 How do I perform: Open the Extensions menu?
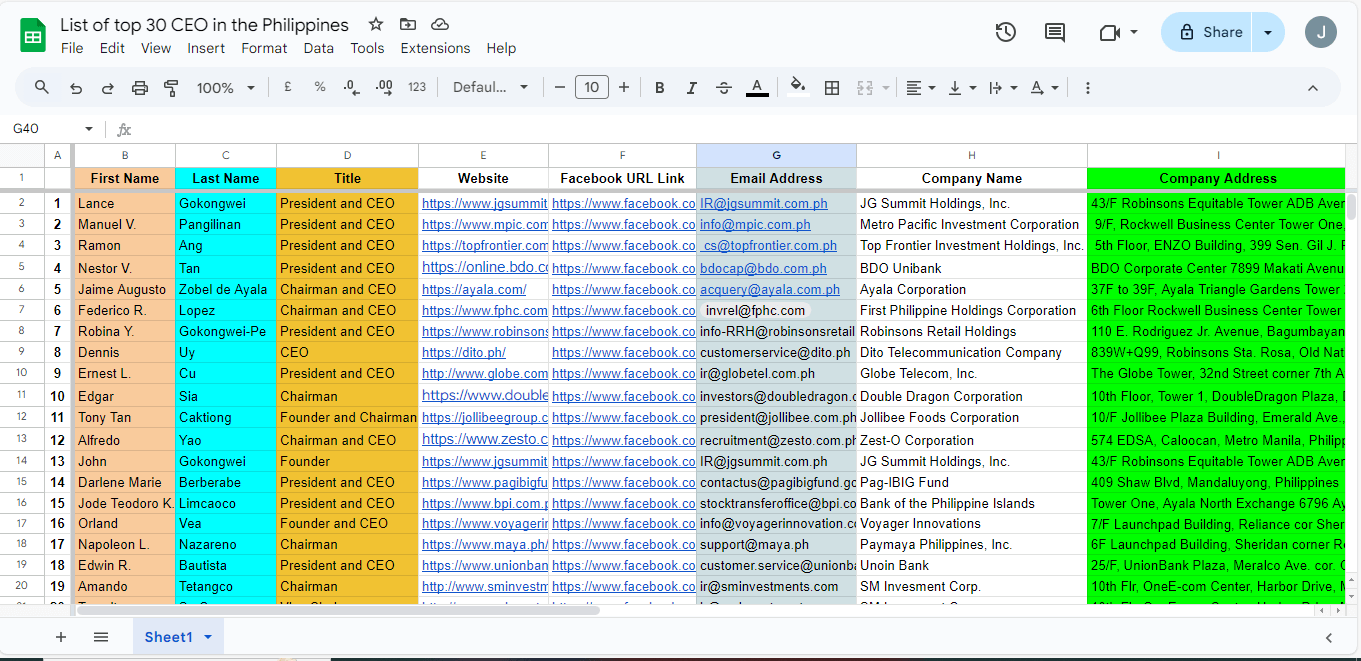pyautogui.click(x=435, y=48)
